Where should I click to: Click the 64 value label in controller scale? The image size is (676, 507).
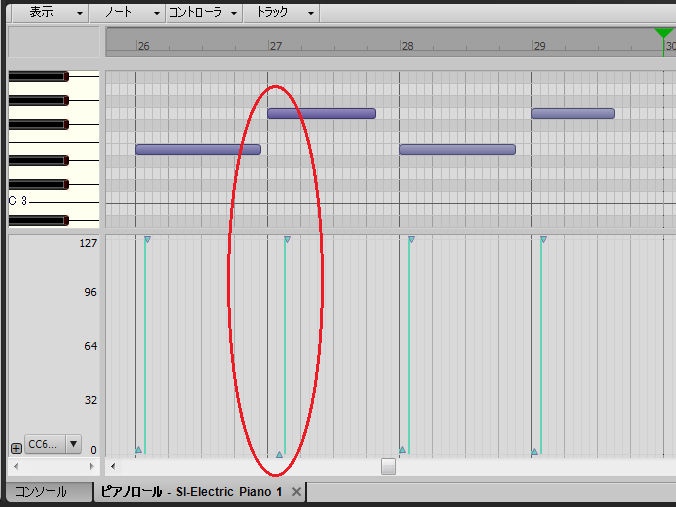click(91, 346)
